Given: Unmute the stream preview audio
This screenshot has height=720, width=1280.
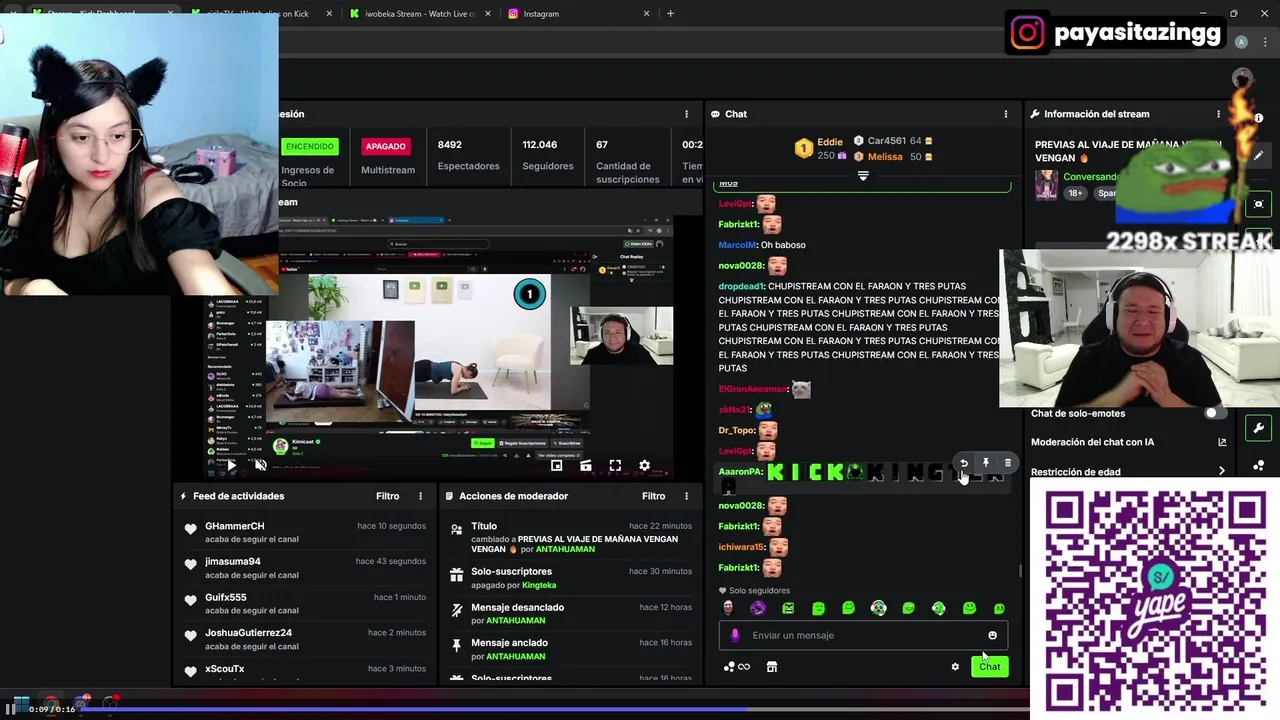Looking at the screenshot, I should (261, 465).
